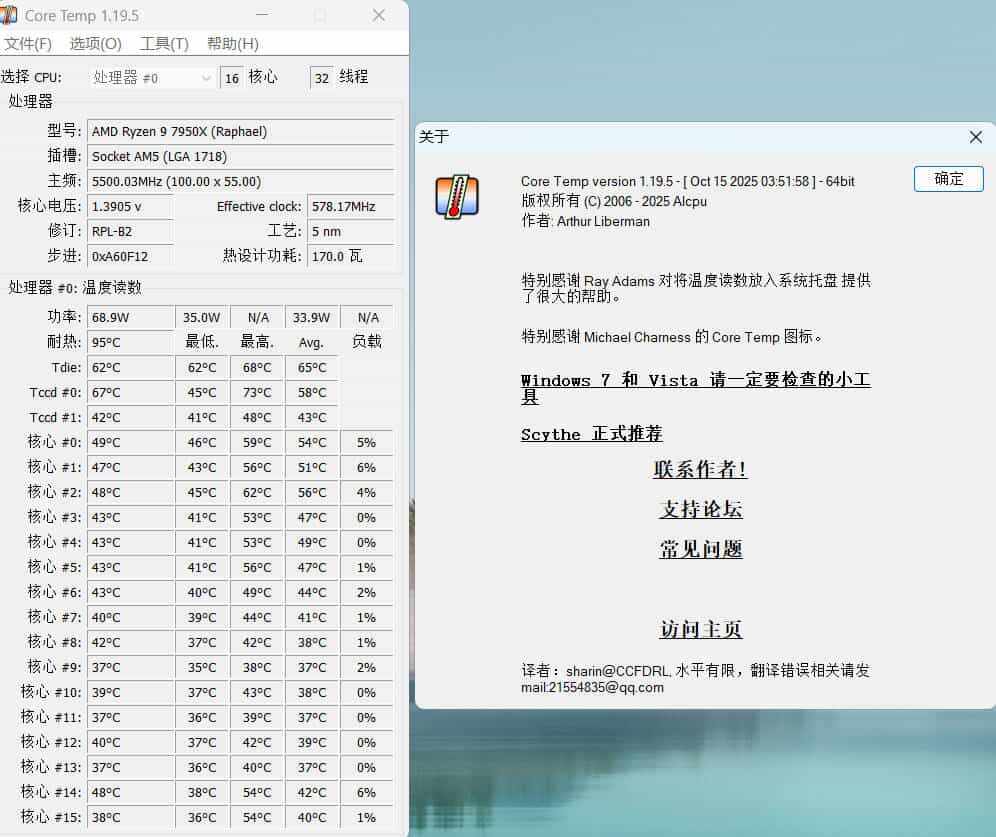Click the 16 核心 core count box

[231, 77]
